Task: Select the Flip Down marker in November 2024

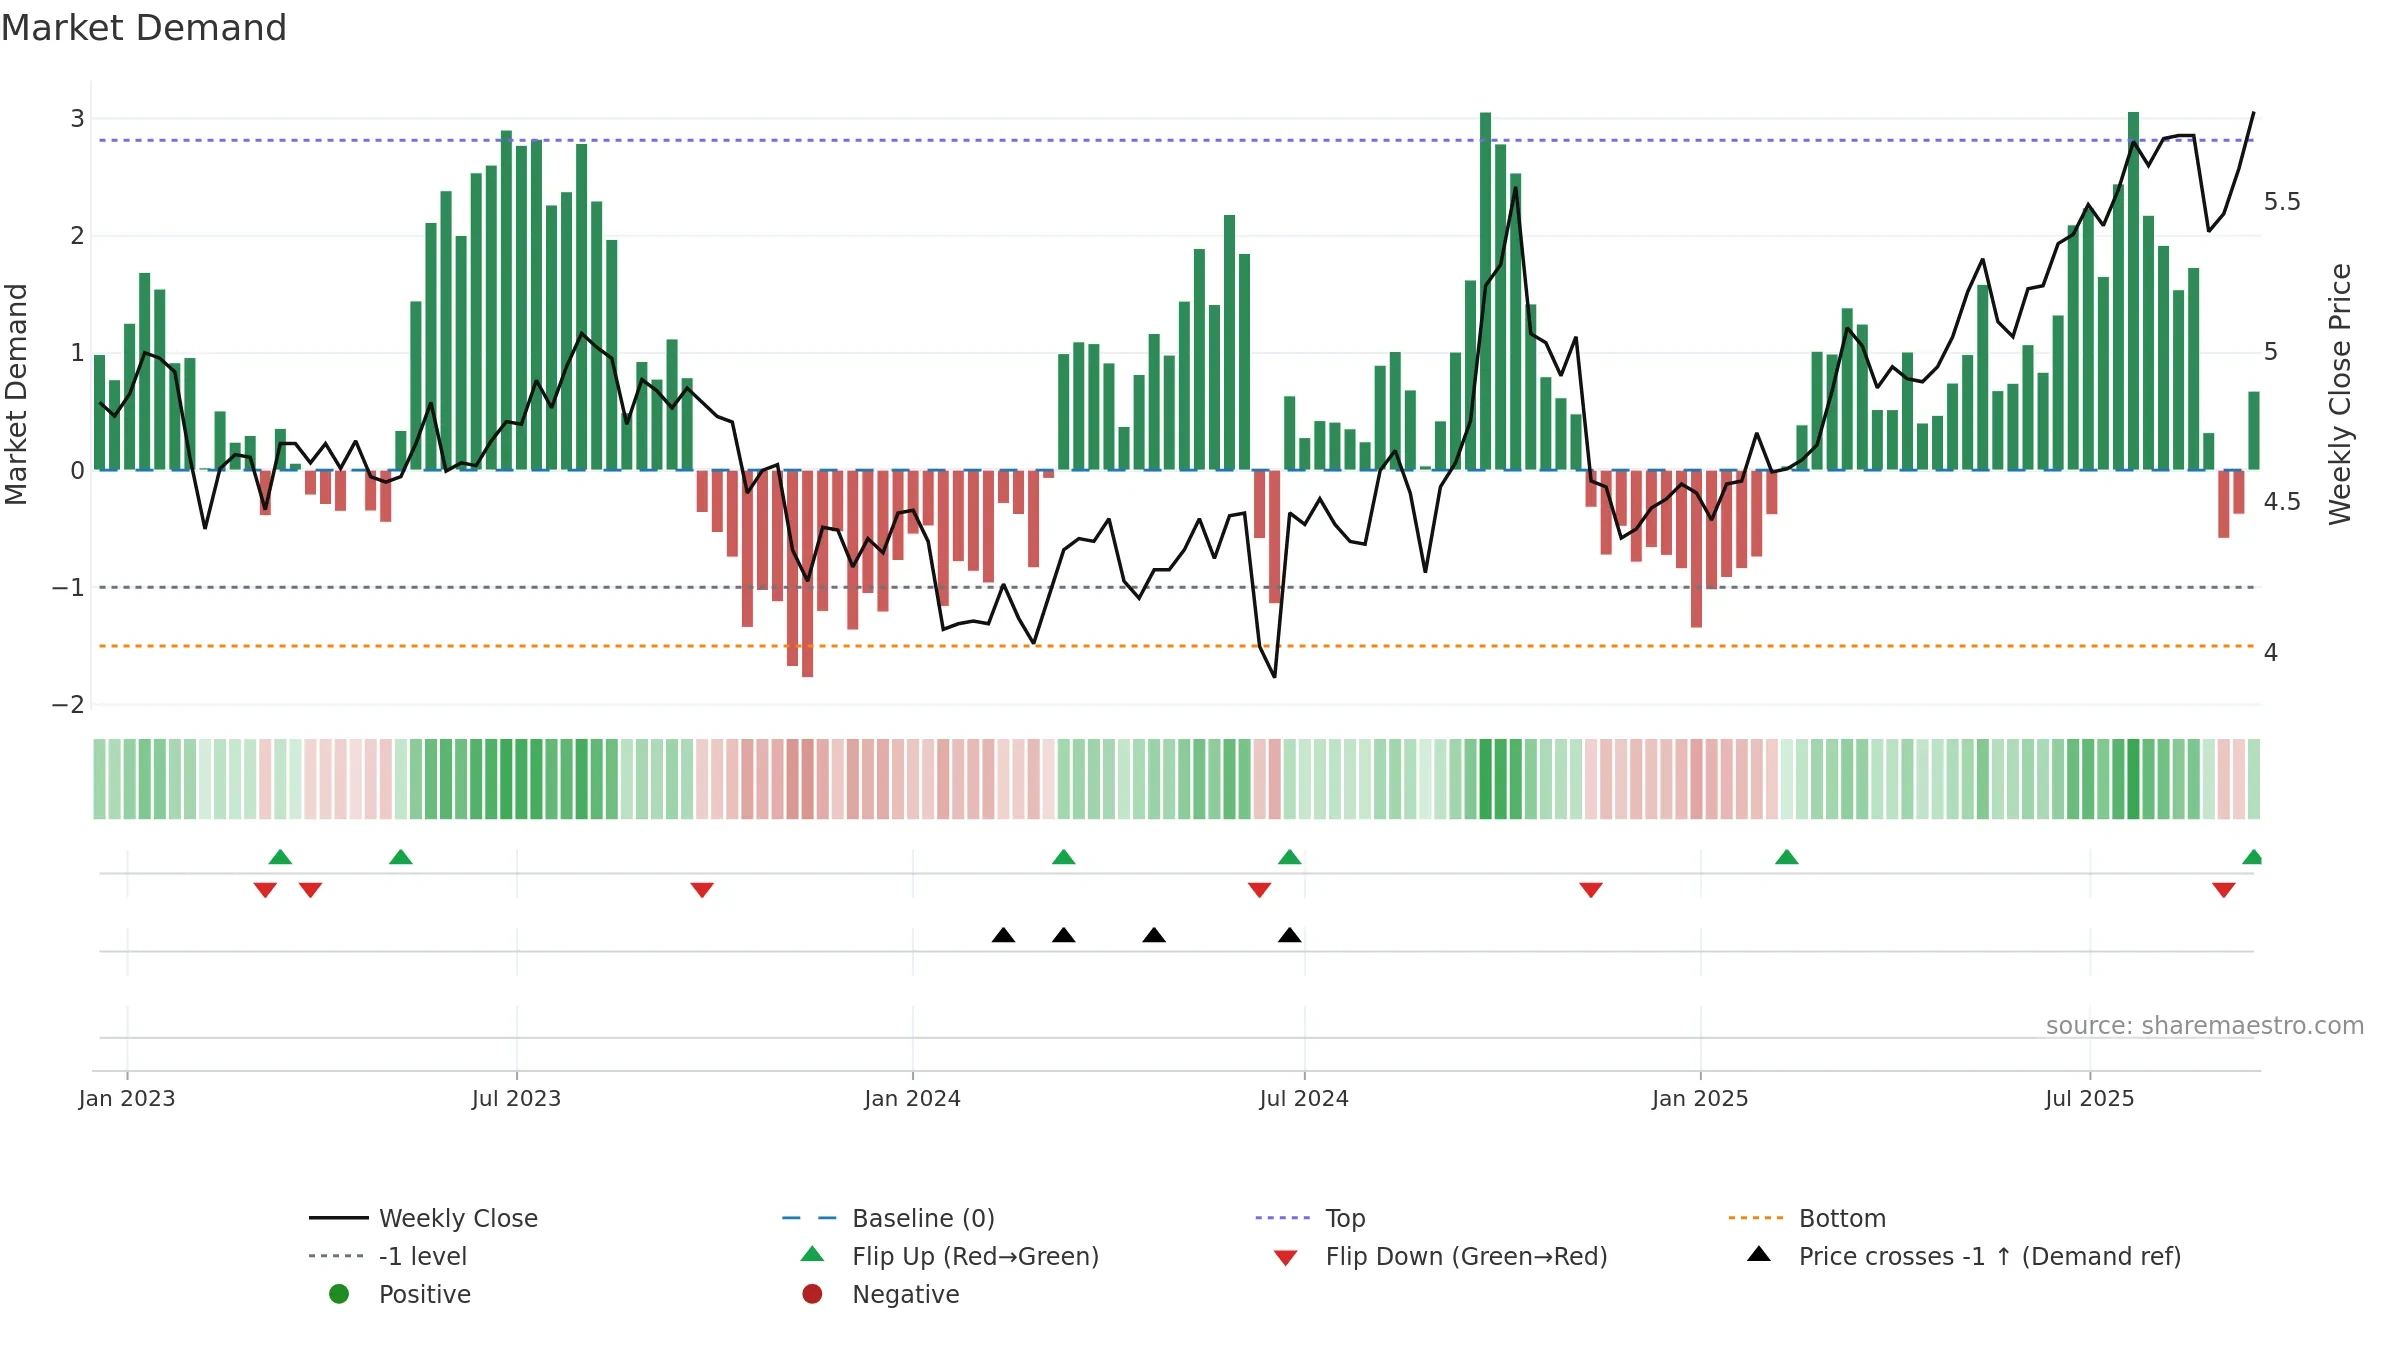Action: (x=1591, y=890)
